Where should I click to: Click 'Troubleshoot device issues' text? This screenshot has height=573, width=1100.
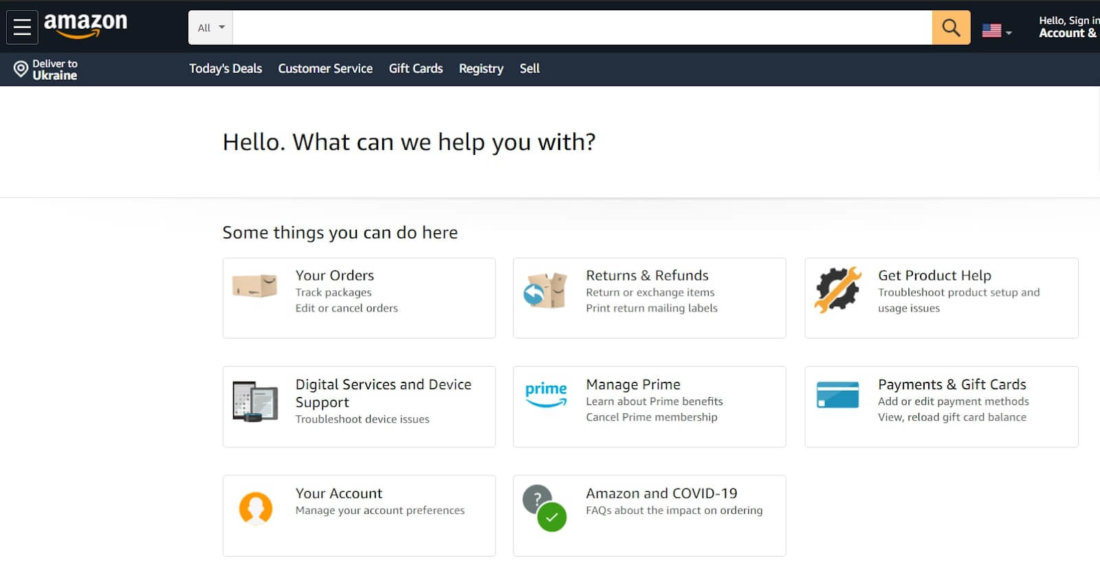pos(362,419)
